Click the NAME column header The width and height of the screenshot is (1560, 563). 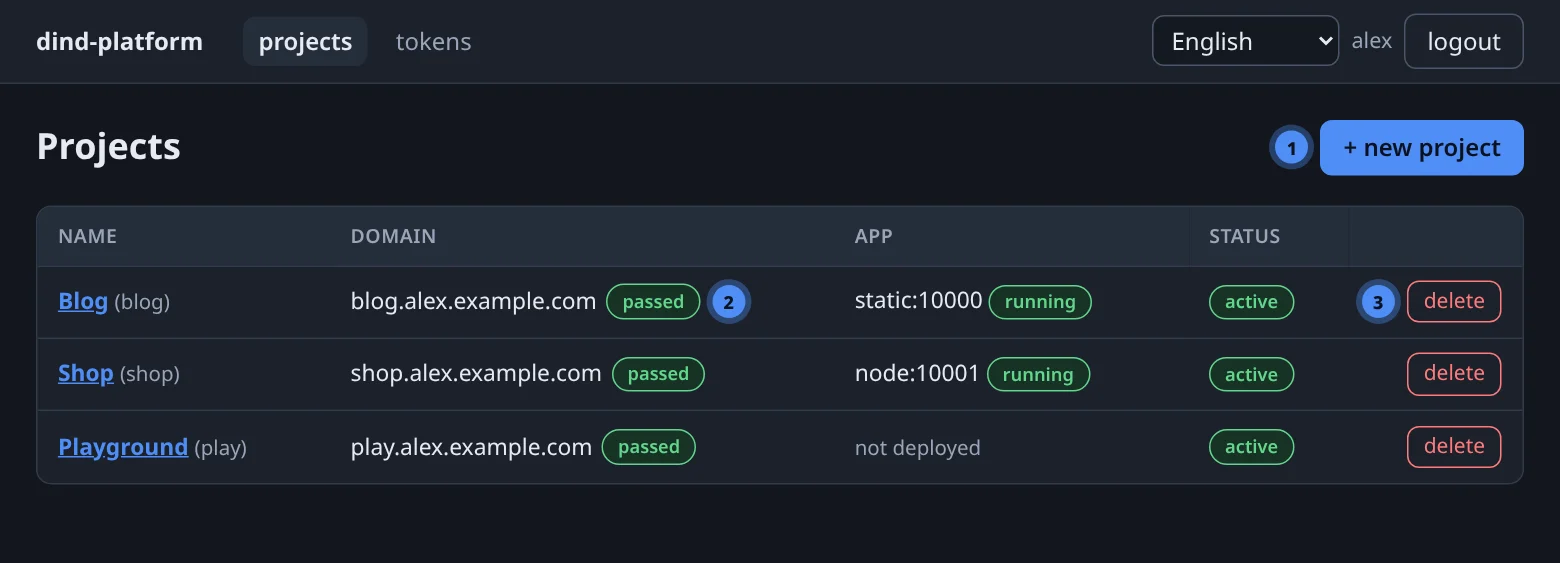[88, 237]
